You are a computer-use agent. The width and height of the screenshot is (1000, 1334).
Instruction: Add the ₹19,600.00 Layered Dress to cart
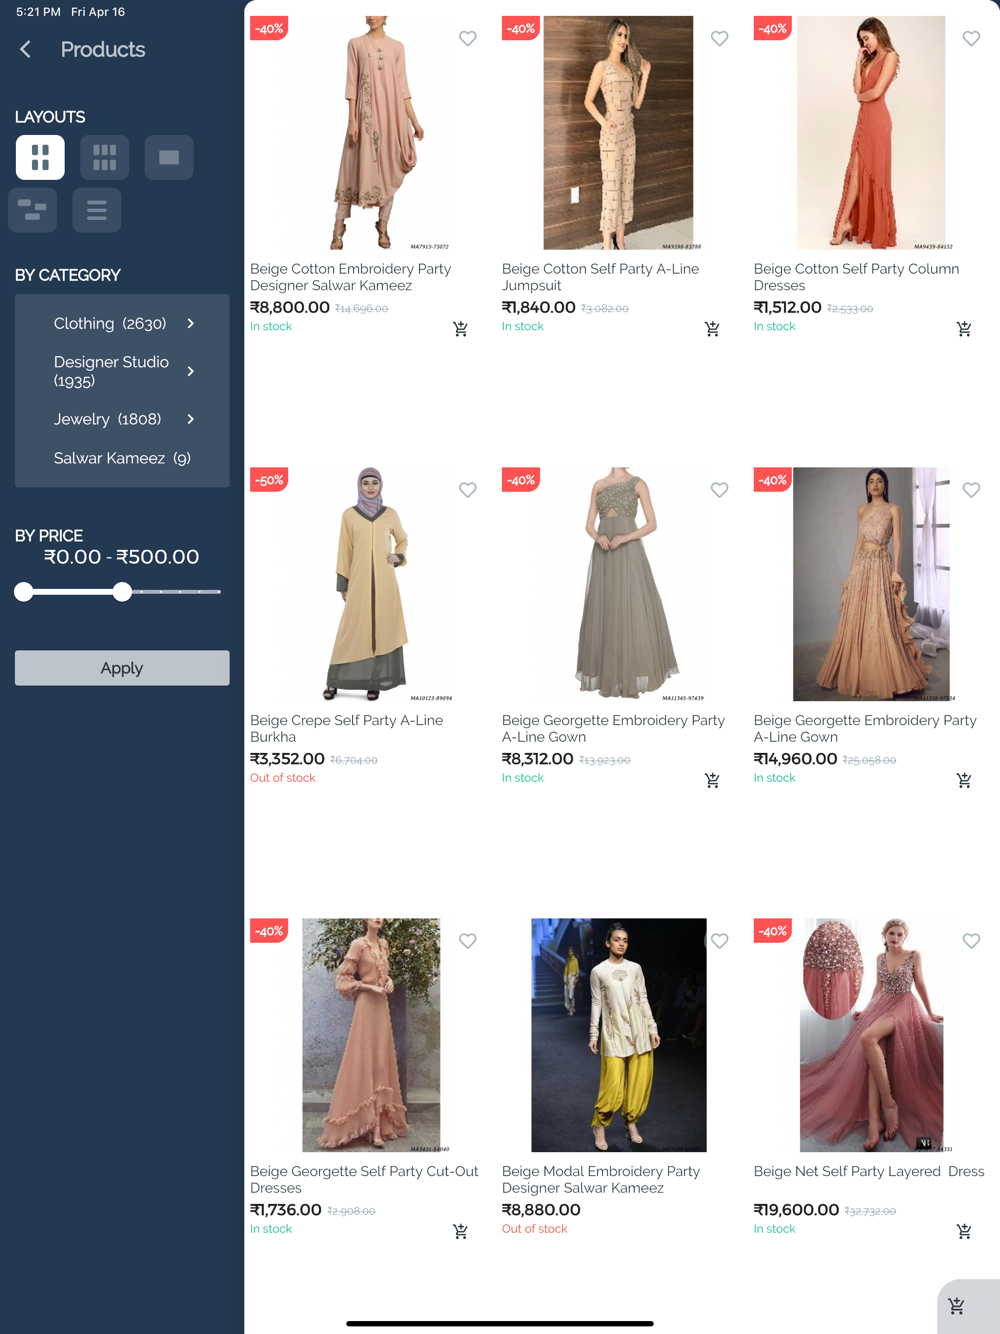[x=964, y=1231]
